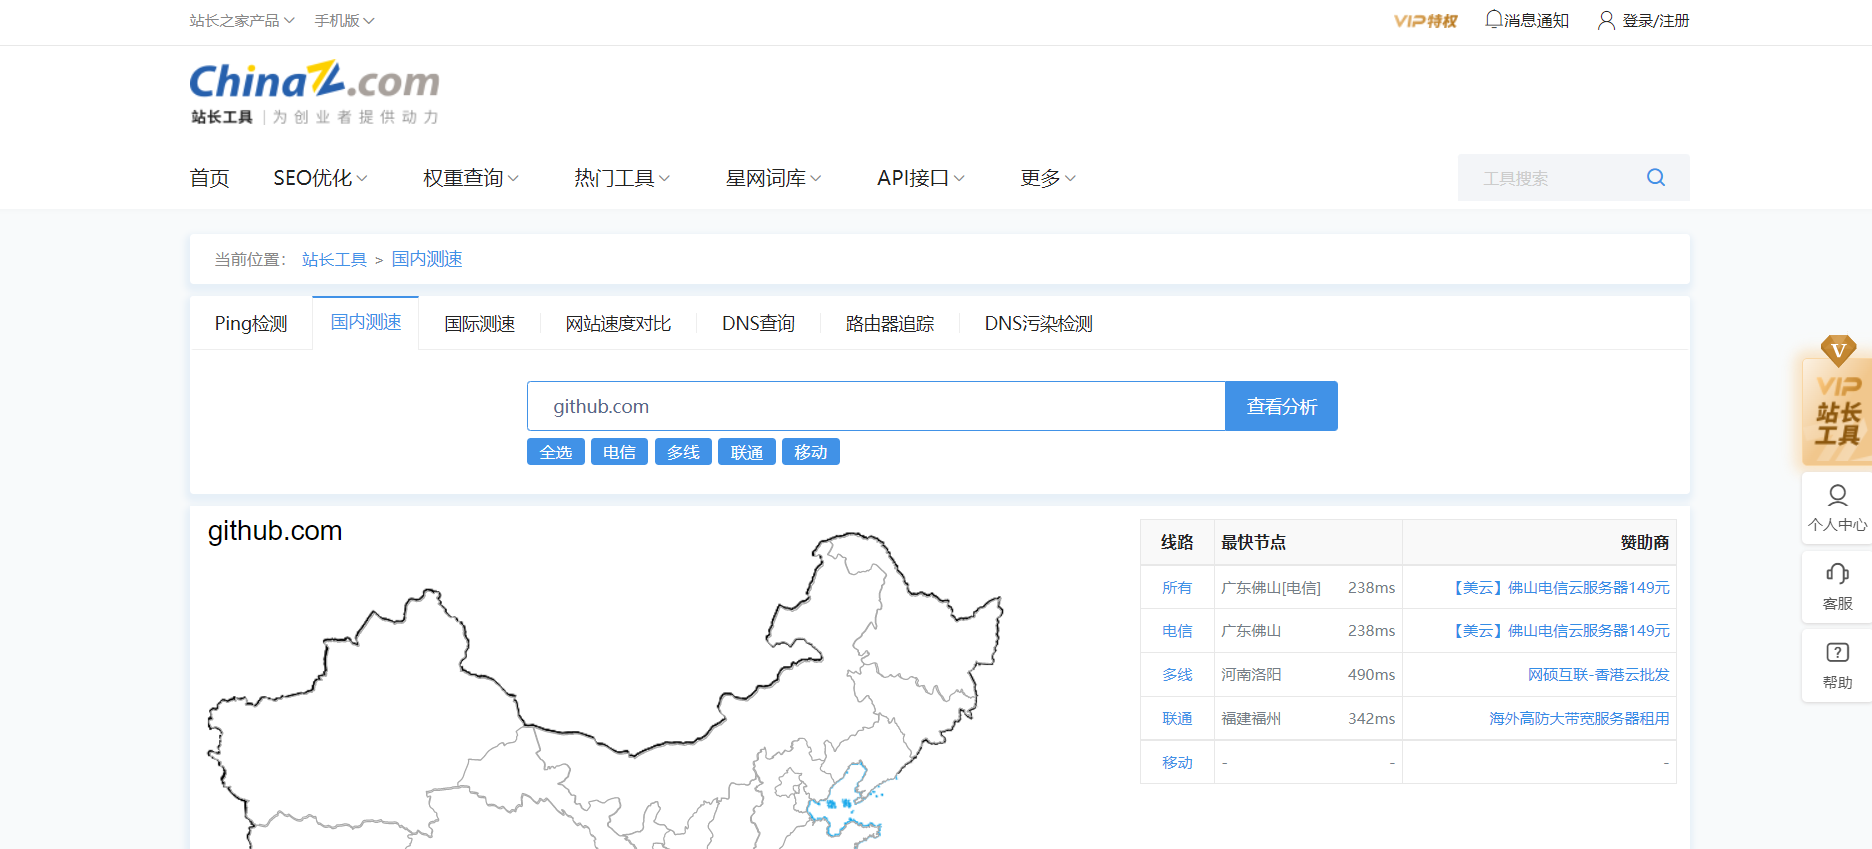1872x849 pixels.
Task: Click the 查看分析 button
Action: coord(1281,406)
